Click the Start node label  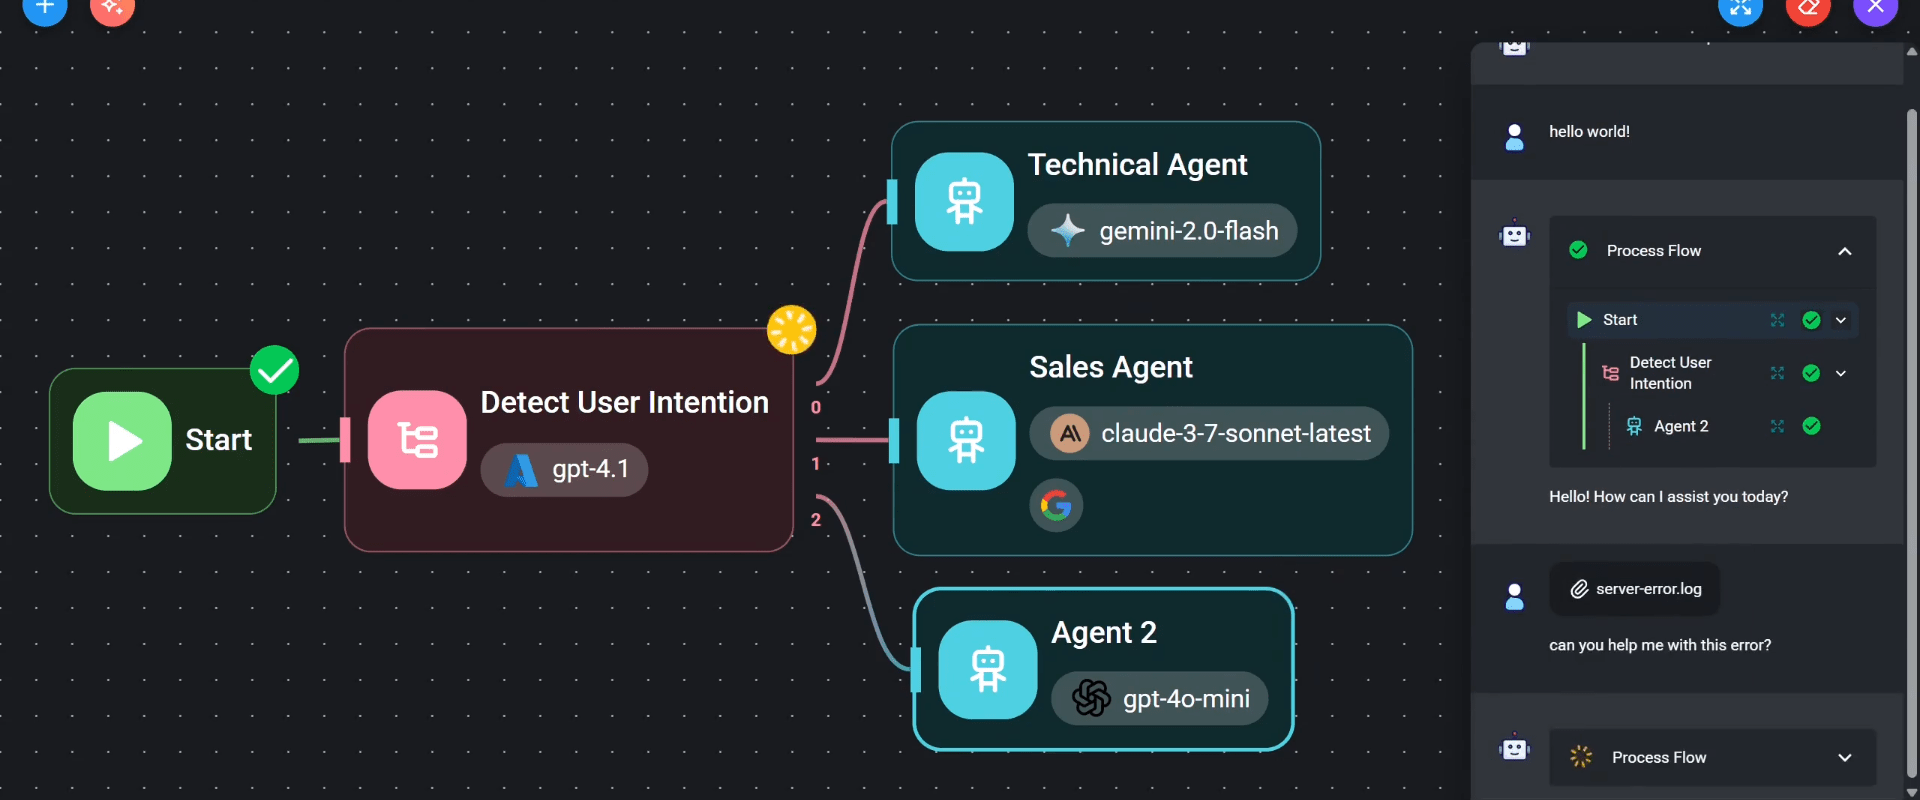tap(219, 440)
